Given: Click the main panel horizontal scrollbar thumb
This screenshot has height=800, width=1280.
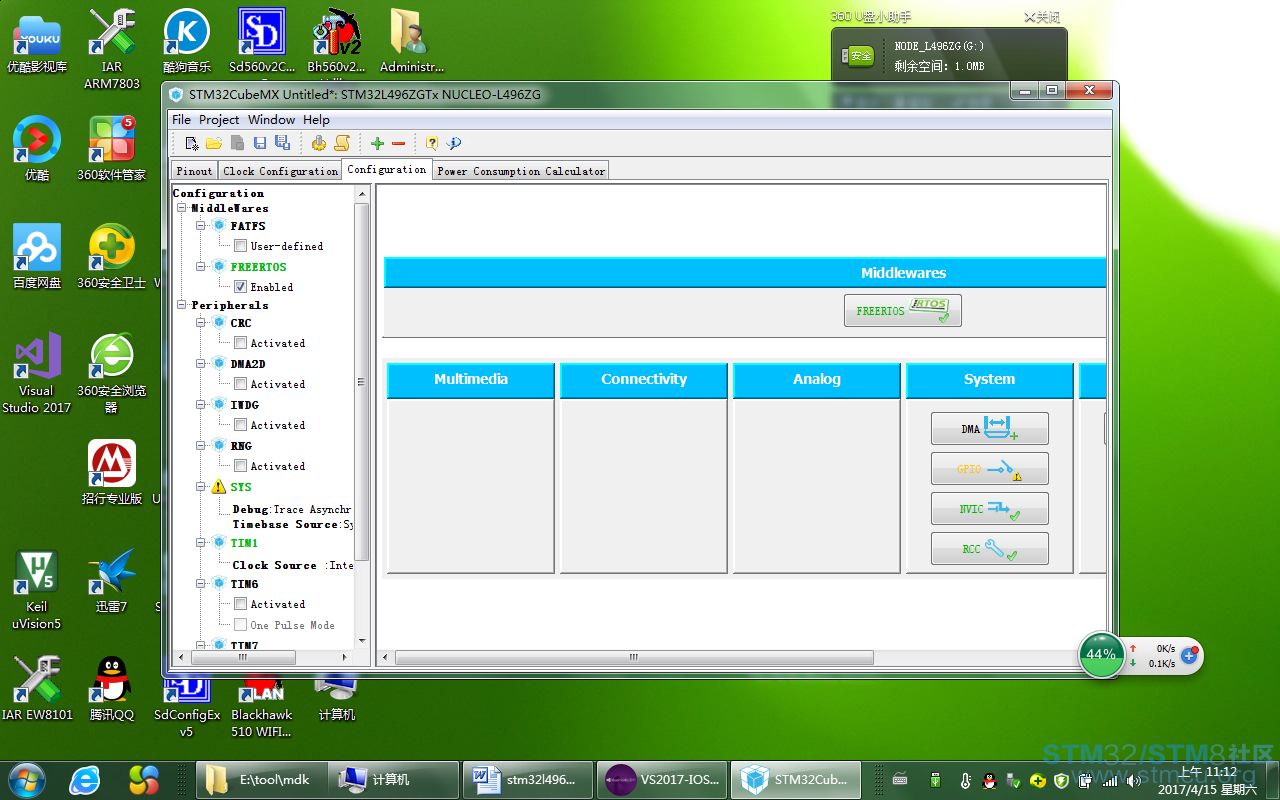Looking at the screenshot, I should click(634, 657).
